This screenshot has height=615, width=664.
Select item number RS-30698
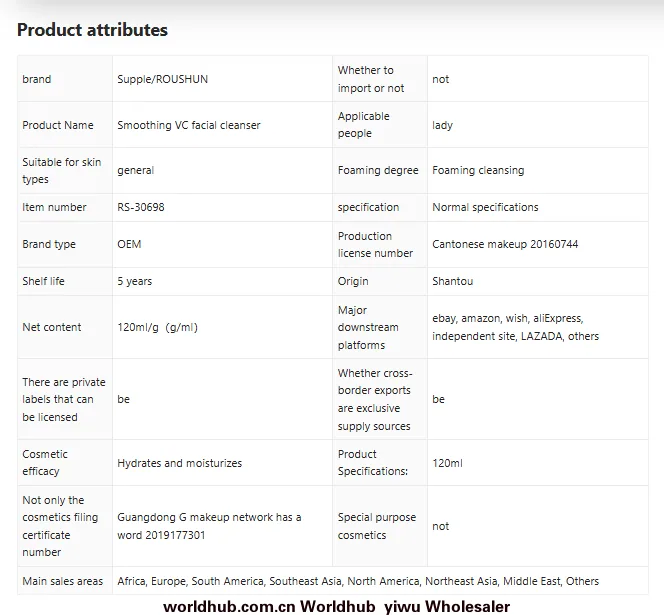141,207
